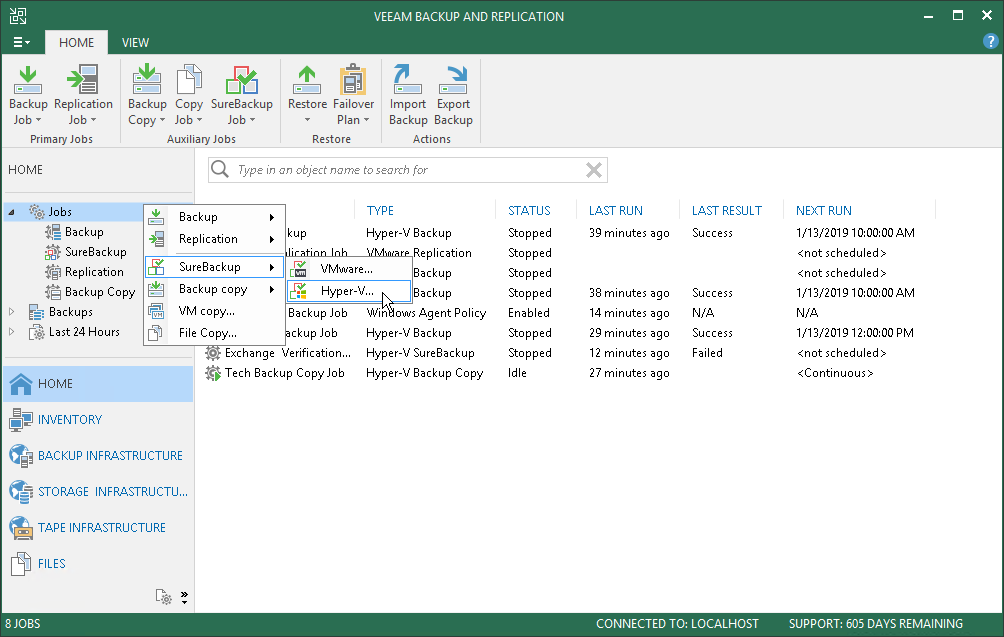The image size is (1004, 637).
Task: Expand the Last 24 Hours node
Action: [12, 332]
